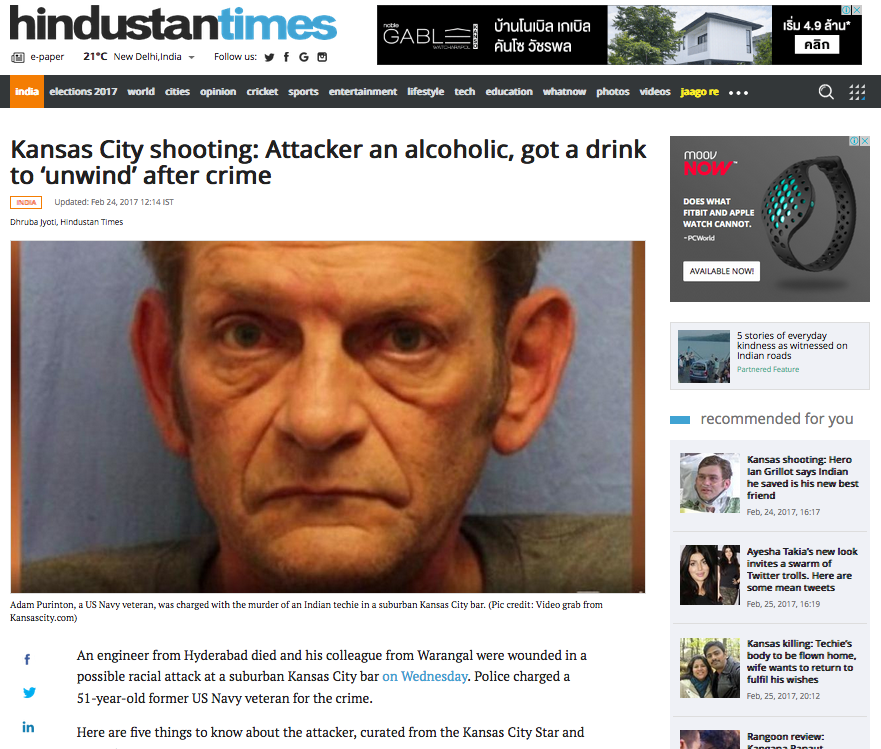Open Ian Grillot recommended story thumbnail
Viewport: 881px width, 749px height.
pos(710,483)
